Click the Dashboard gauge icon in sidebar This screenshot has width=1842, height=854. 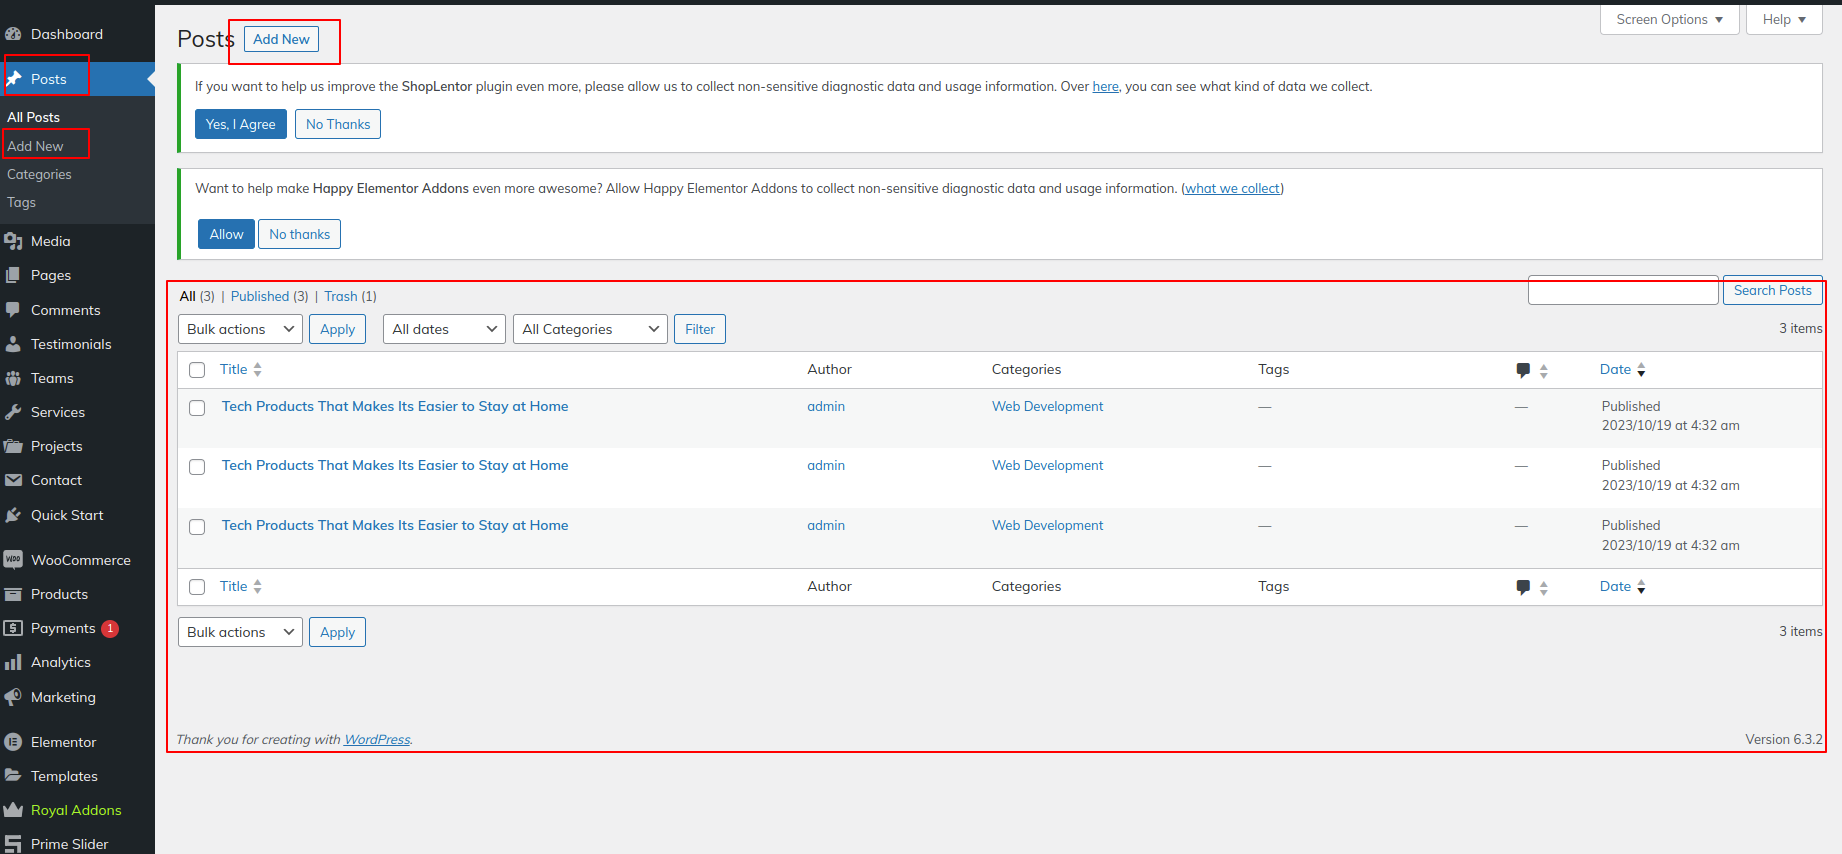tap(13, 34)
